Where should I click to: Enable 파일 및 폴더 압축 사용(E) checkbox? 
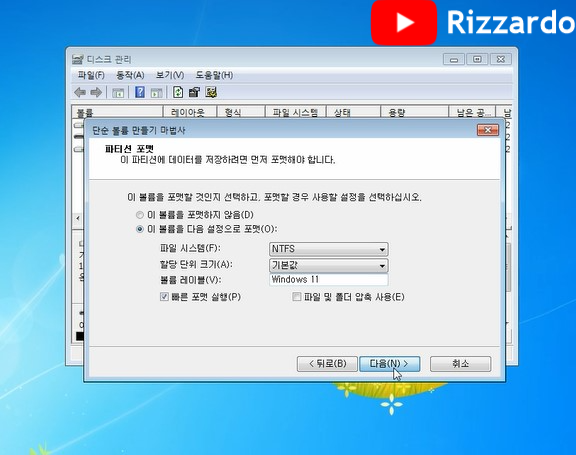point(296,297)
